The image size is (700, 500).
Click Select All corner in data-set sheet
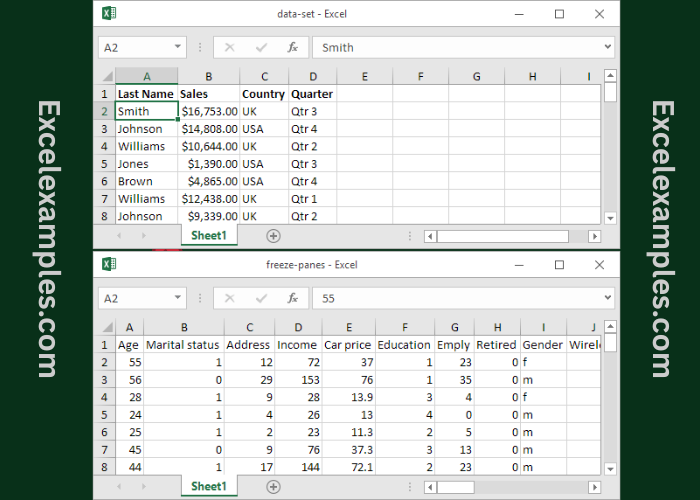[x=105, y=76]
